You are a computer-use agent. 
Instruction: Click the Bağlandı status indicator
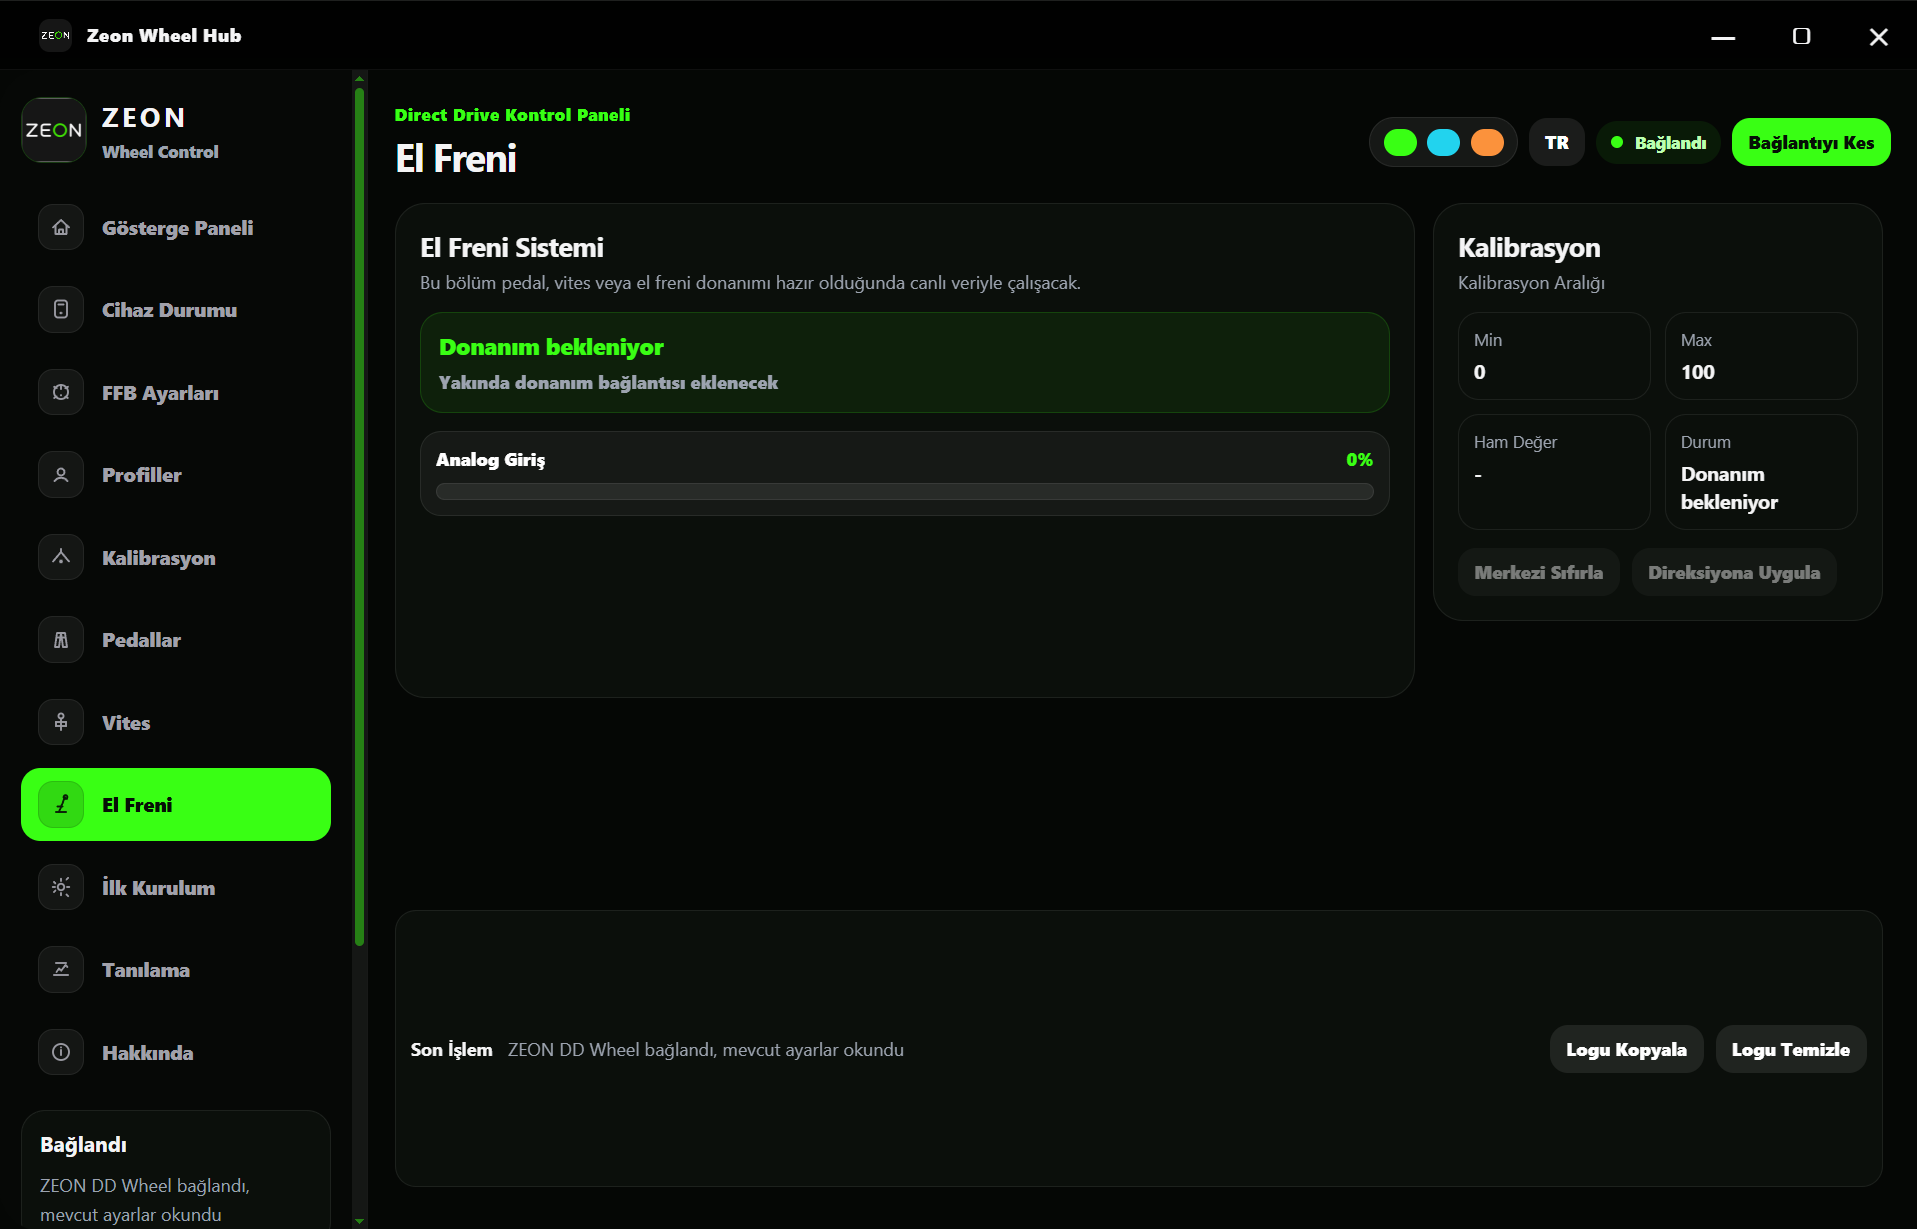1658,143
